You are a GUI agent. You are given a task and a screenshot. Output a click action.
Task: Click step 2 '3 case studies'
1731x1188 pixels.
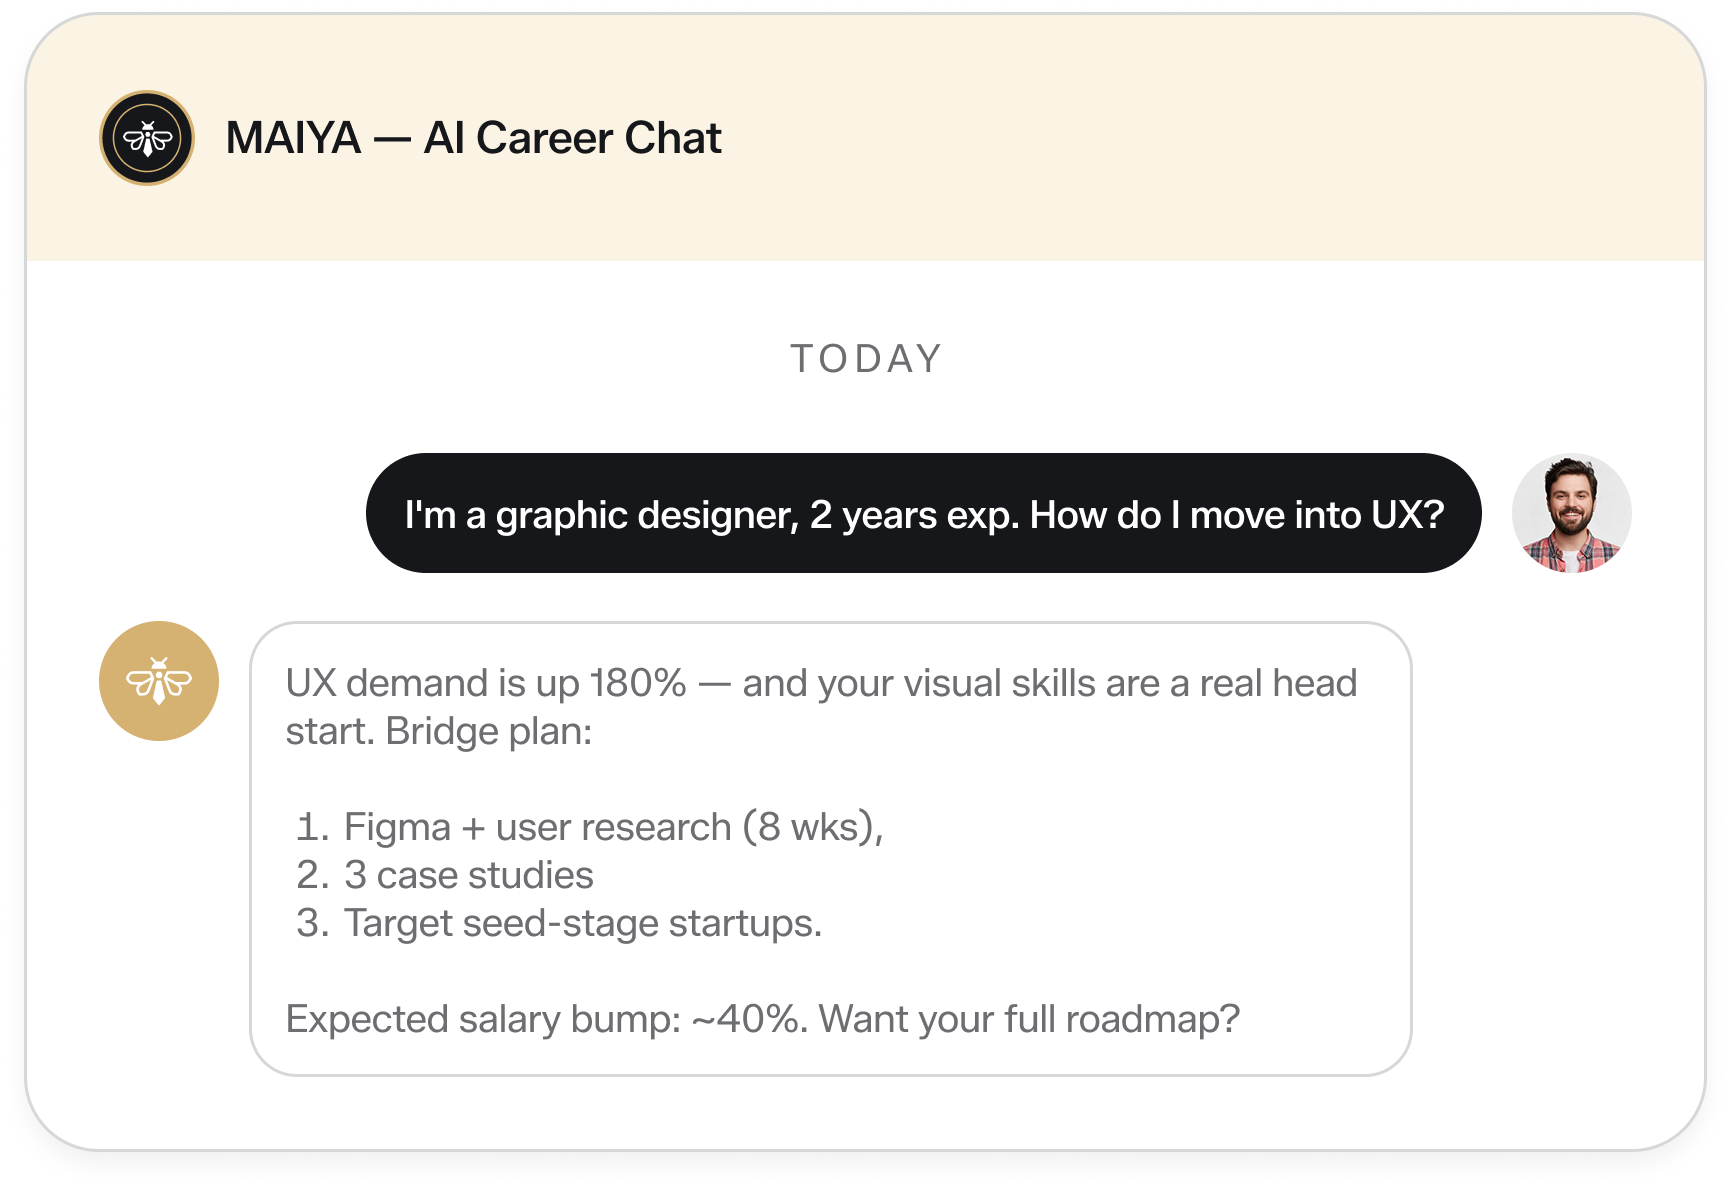(x=445, y=875)
